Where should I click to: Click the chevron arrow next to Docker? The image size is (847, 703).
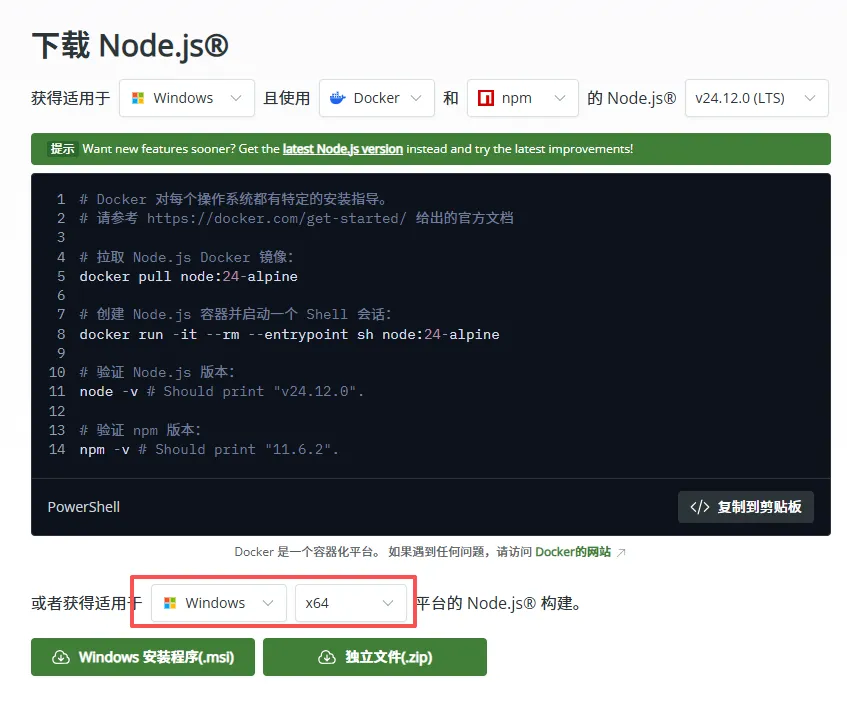(x=416, y=98)
